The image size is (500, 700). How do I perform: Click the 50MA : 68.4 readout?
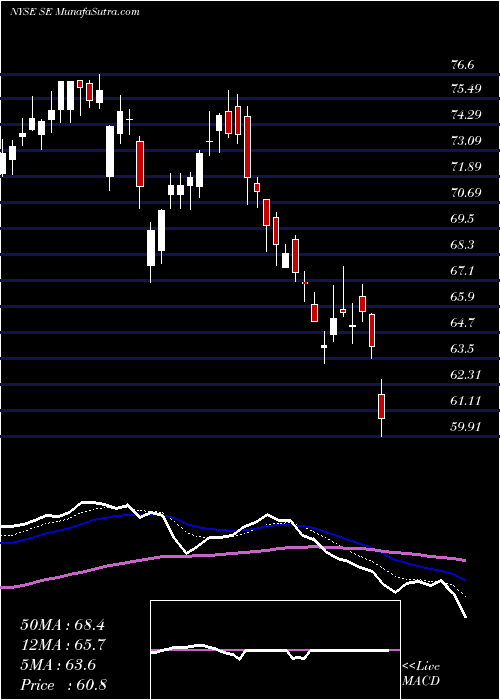62,625
